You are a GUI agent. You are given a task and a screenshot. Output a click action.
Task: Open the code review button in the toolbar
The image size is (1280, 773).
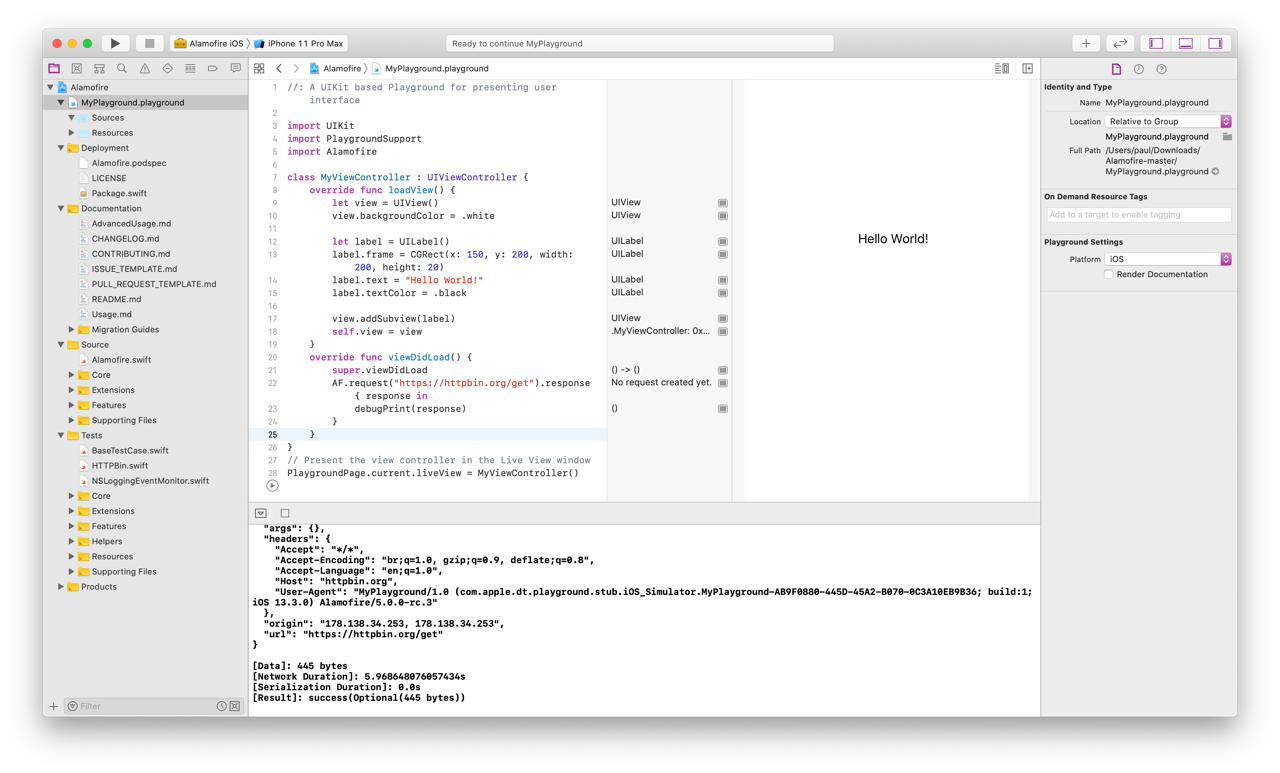point(1120,43)
